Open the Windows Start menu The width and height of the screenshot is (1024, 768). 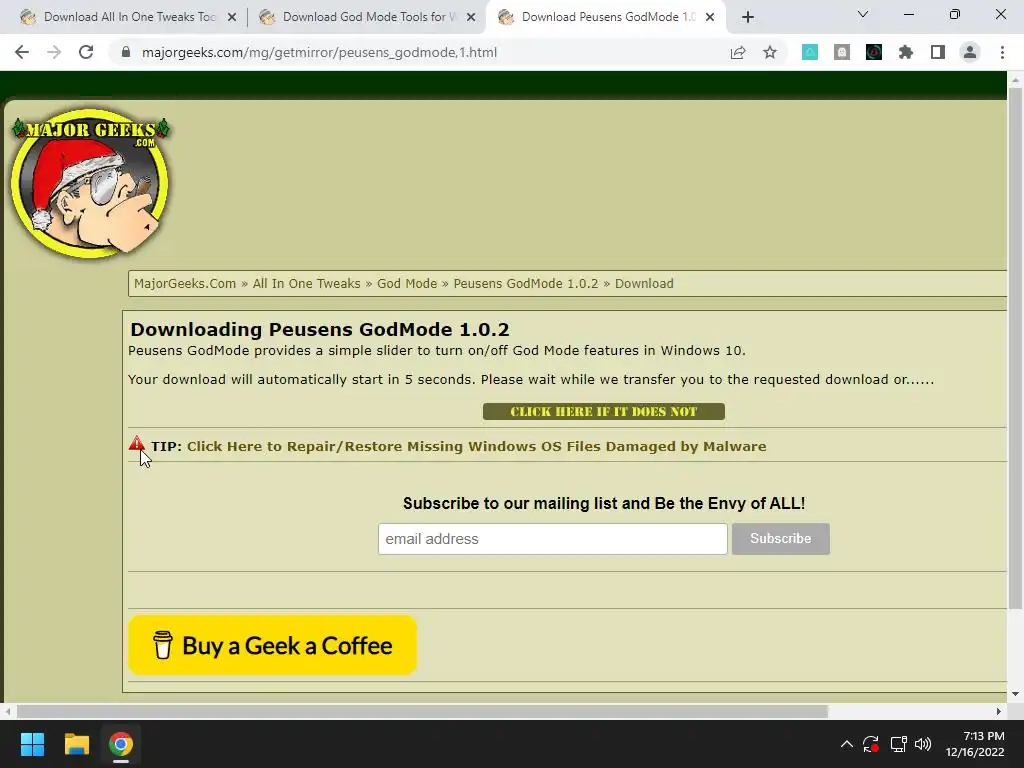(32, 744)
